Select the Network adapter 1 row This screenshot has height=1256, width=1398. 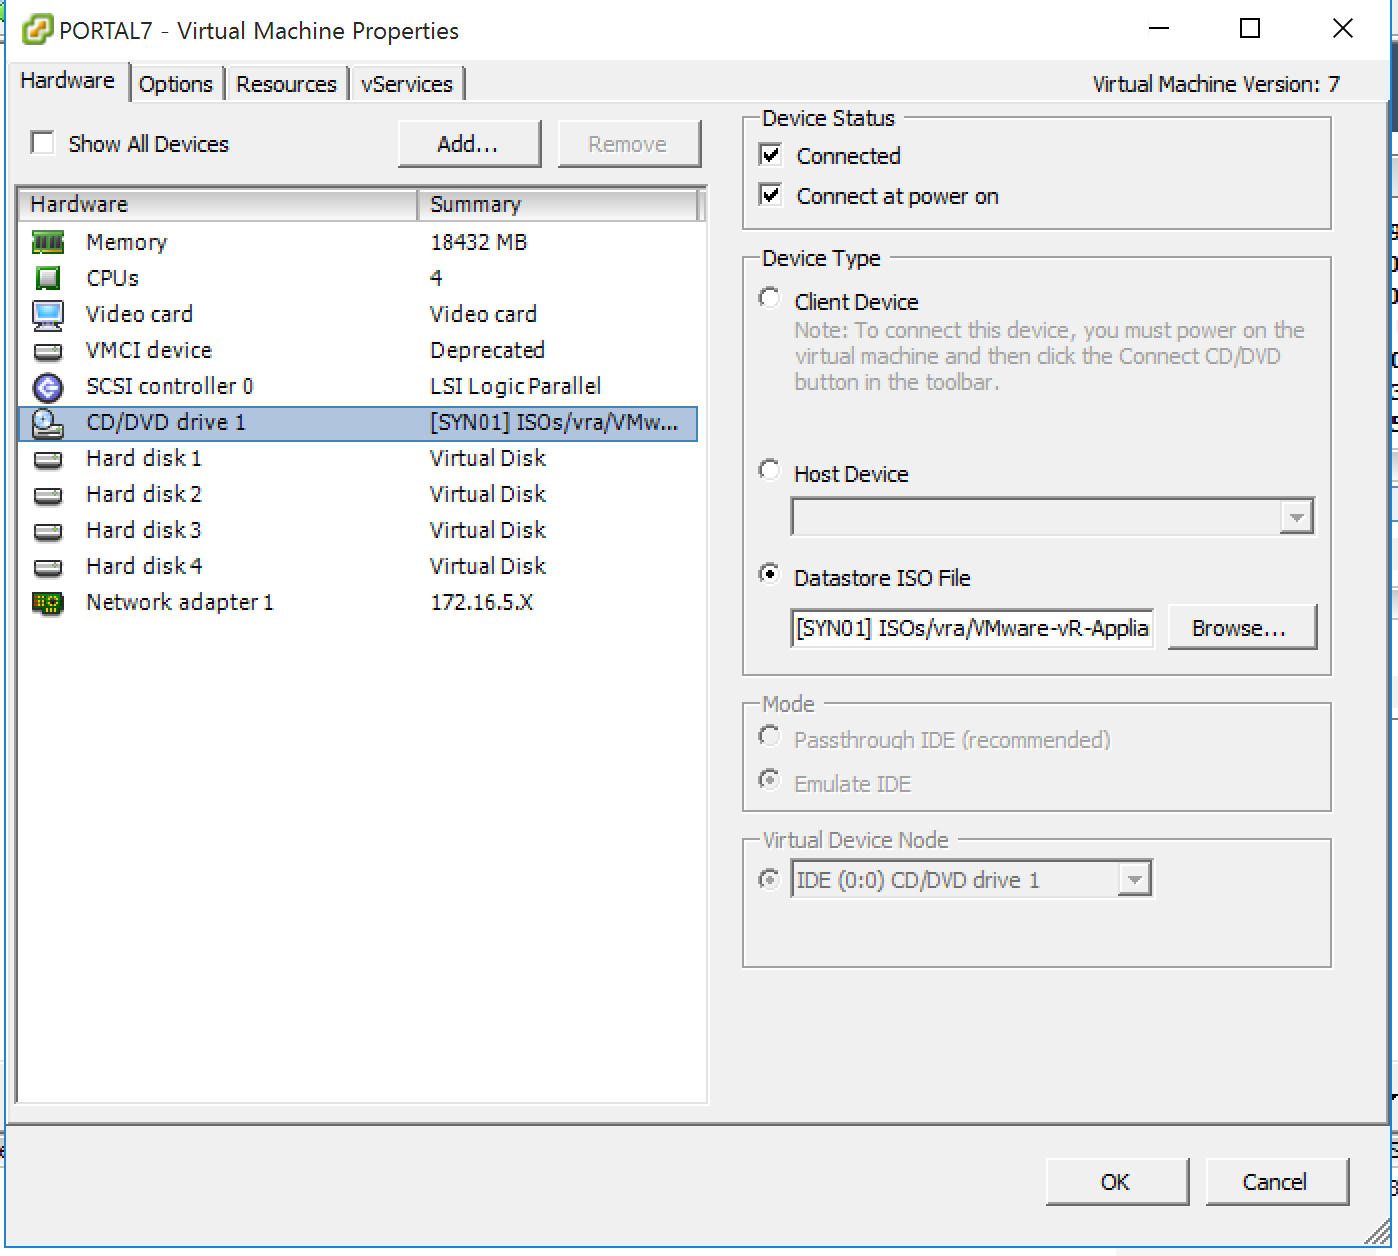[358, 602]
